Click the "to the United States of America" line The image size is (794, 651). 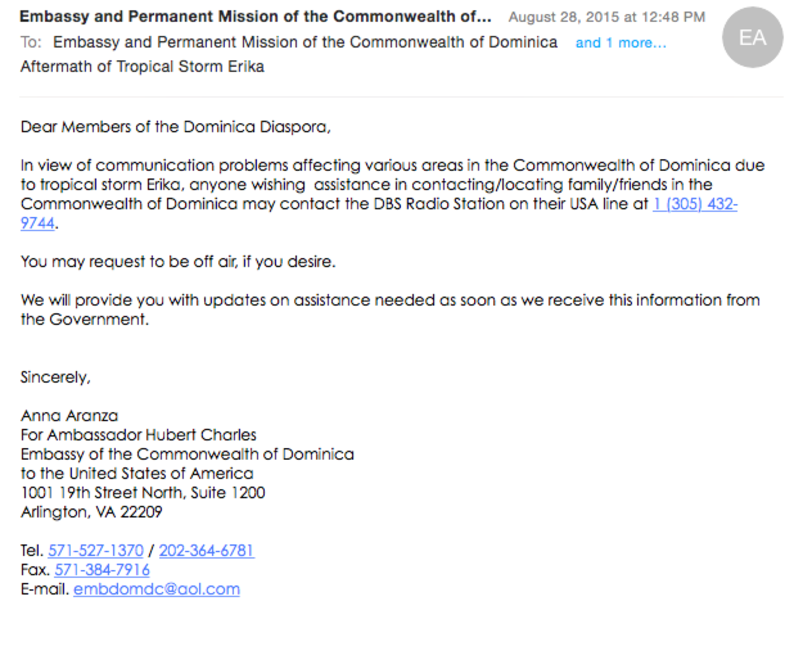pos(137,473)
